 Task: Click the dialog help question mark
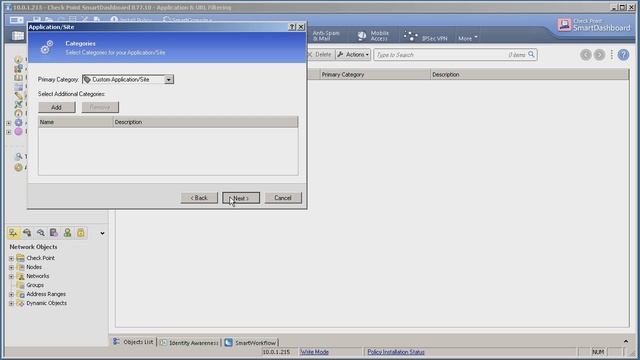(292, 27)
